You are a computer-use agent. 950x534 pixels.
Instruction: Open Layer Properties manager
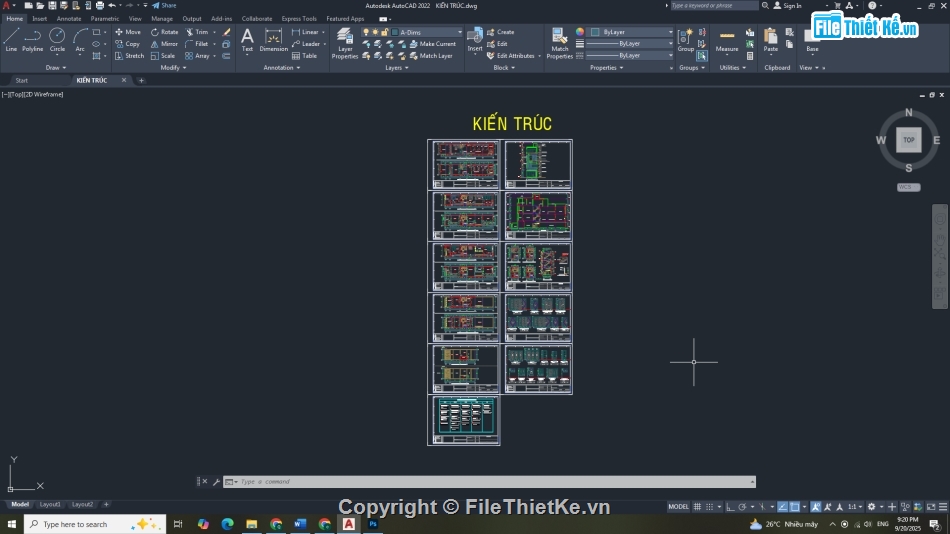click(345, 44)
